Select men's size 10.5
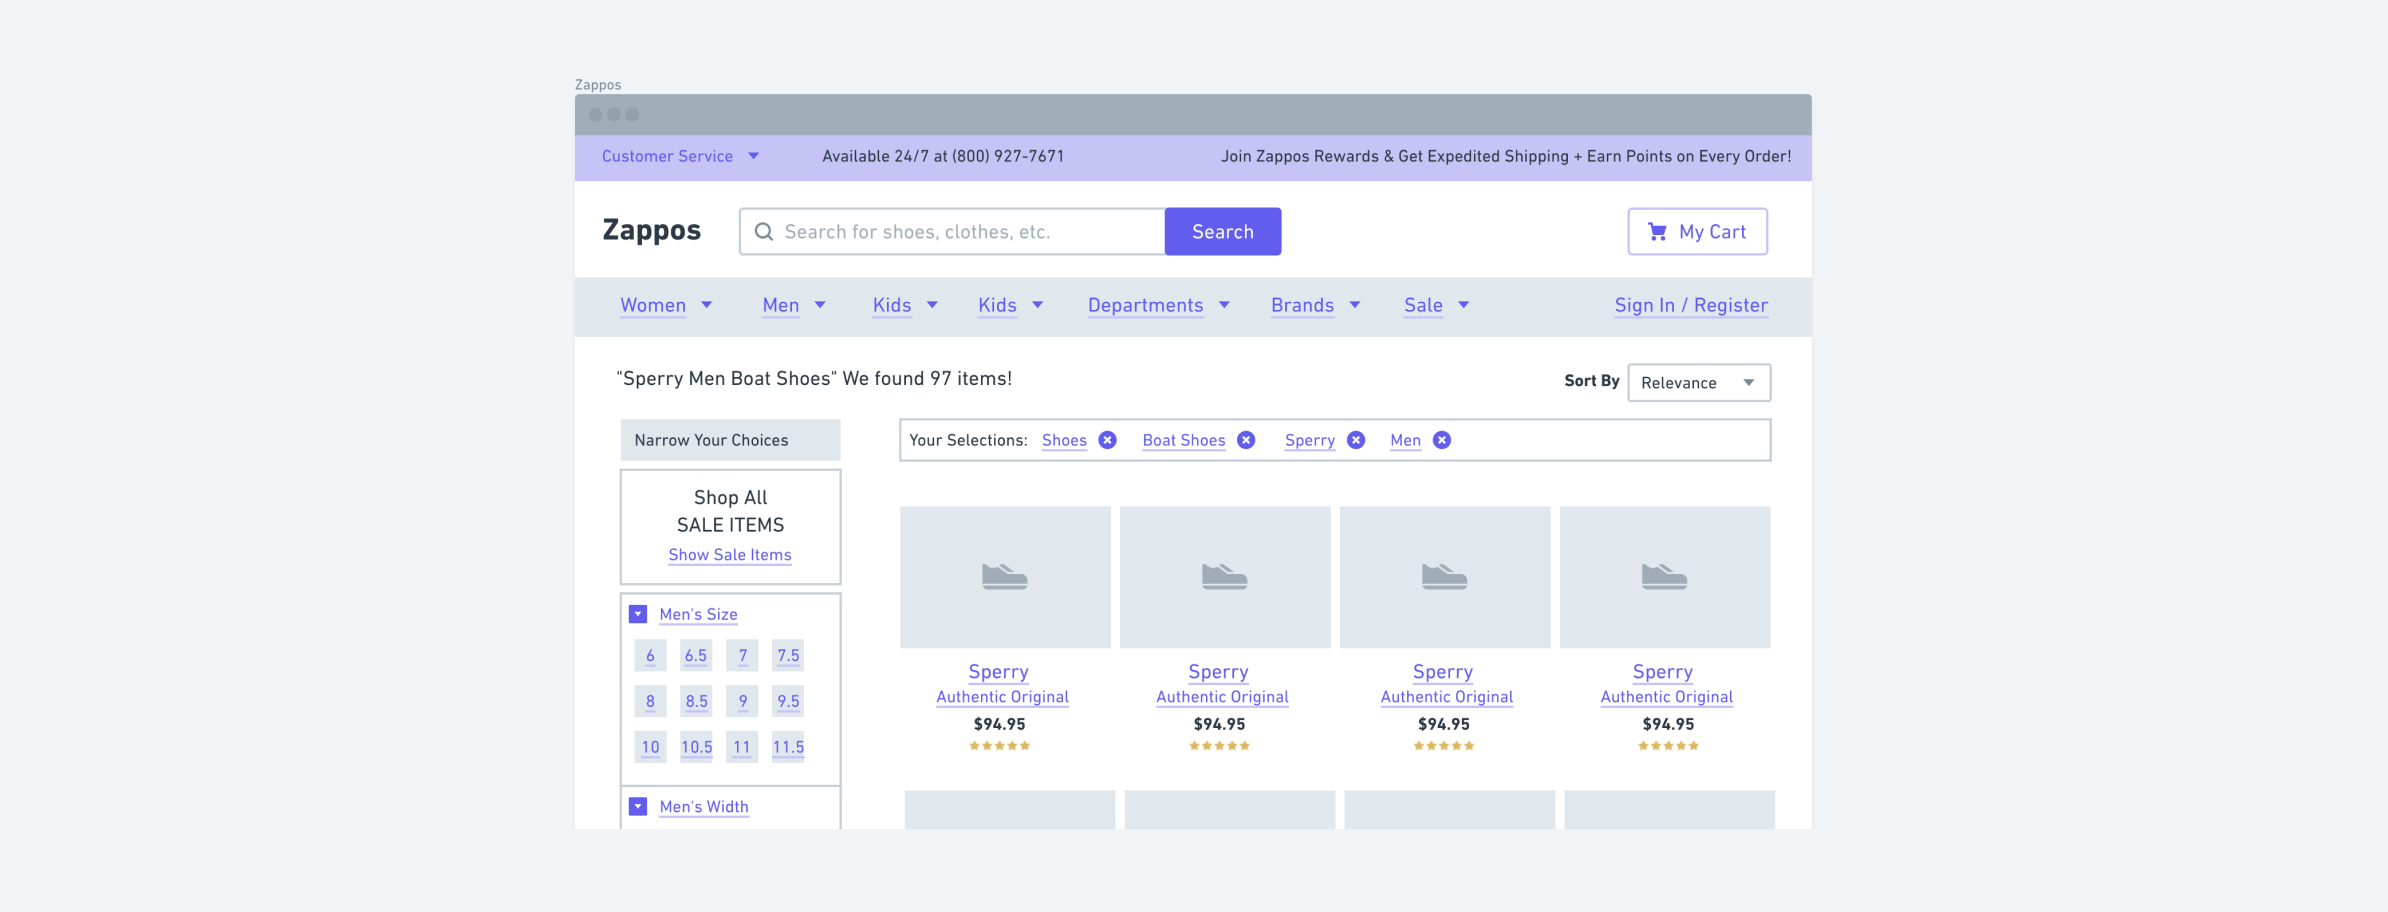 click(x=696, y=747)
